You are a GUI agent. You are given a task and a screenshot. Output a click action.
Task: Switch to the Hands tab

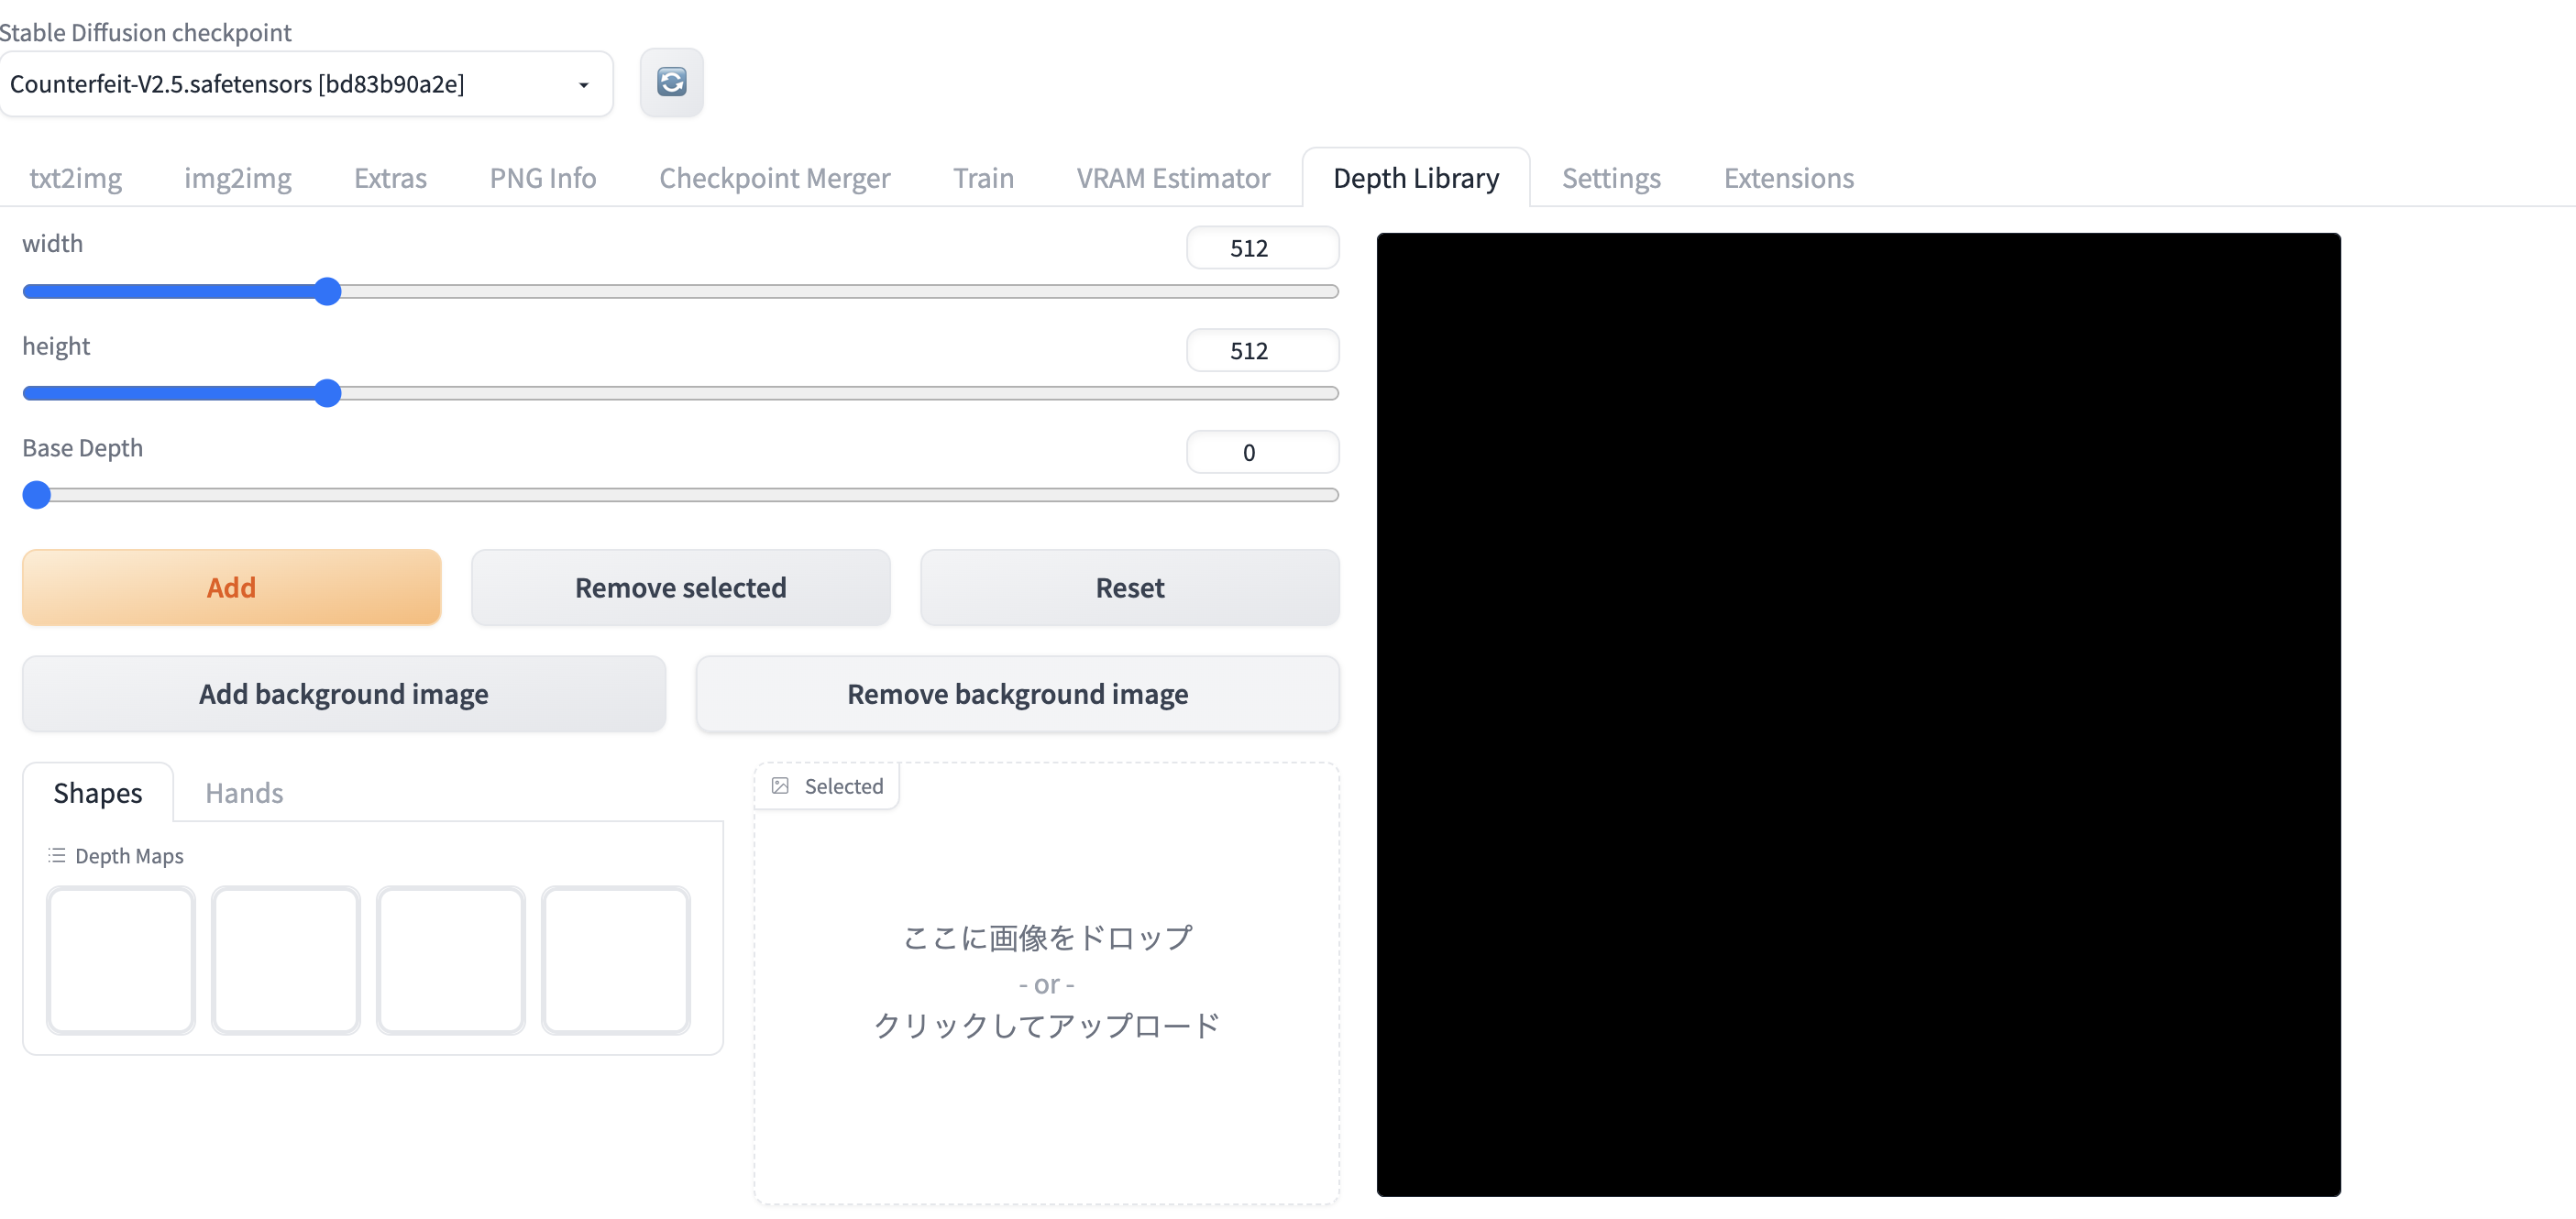coord(244,792)
